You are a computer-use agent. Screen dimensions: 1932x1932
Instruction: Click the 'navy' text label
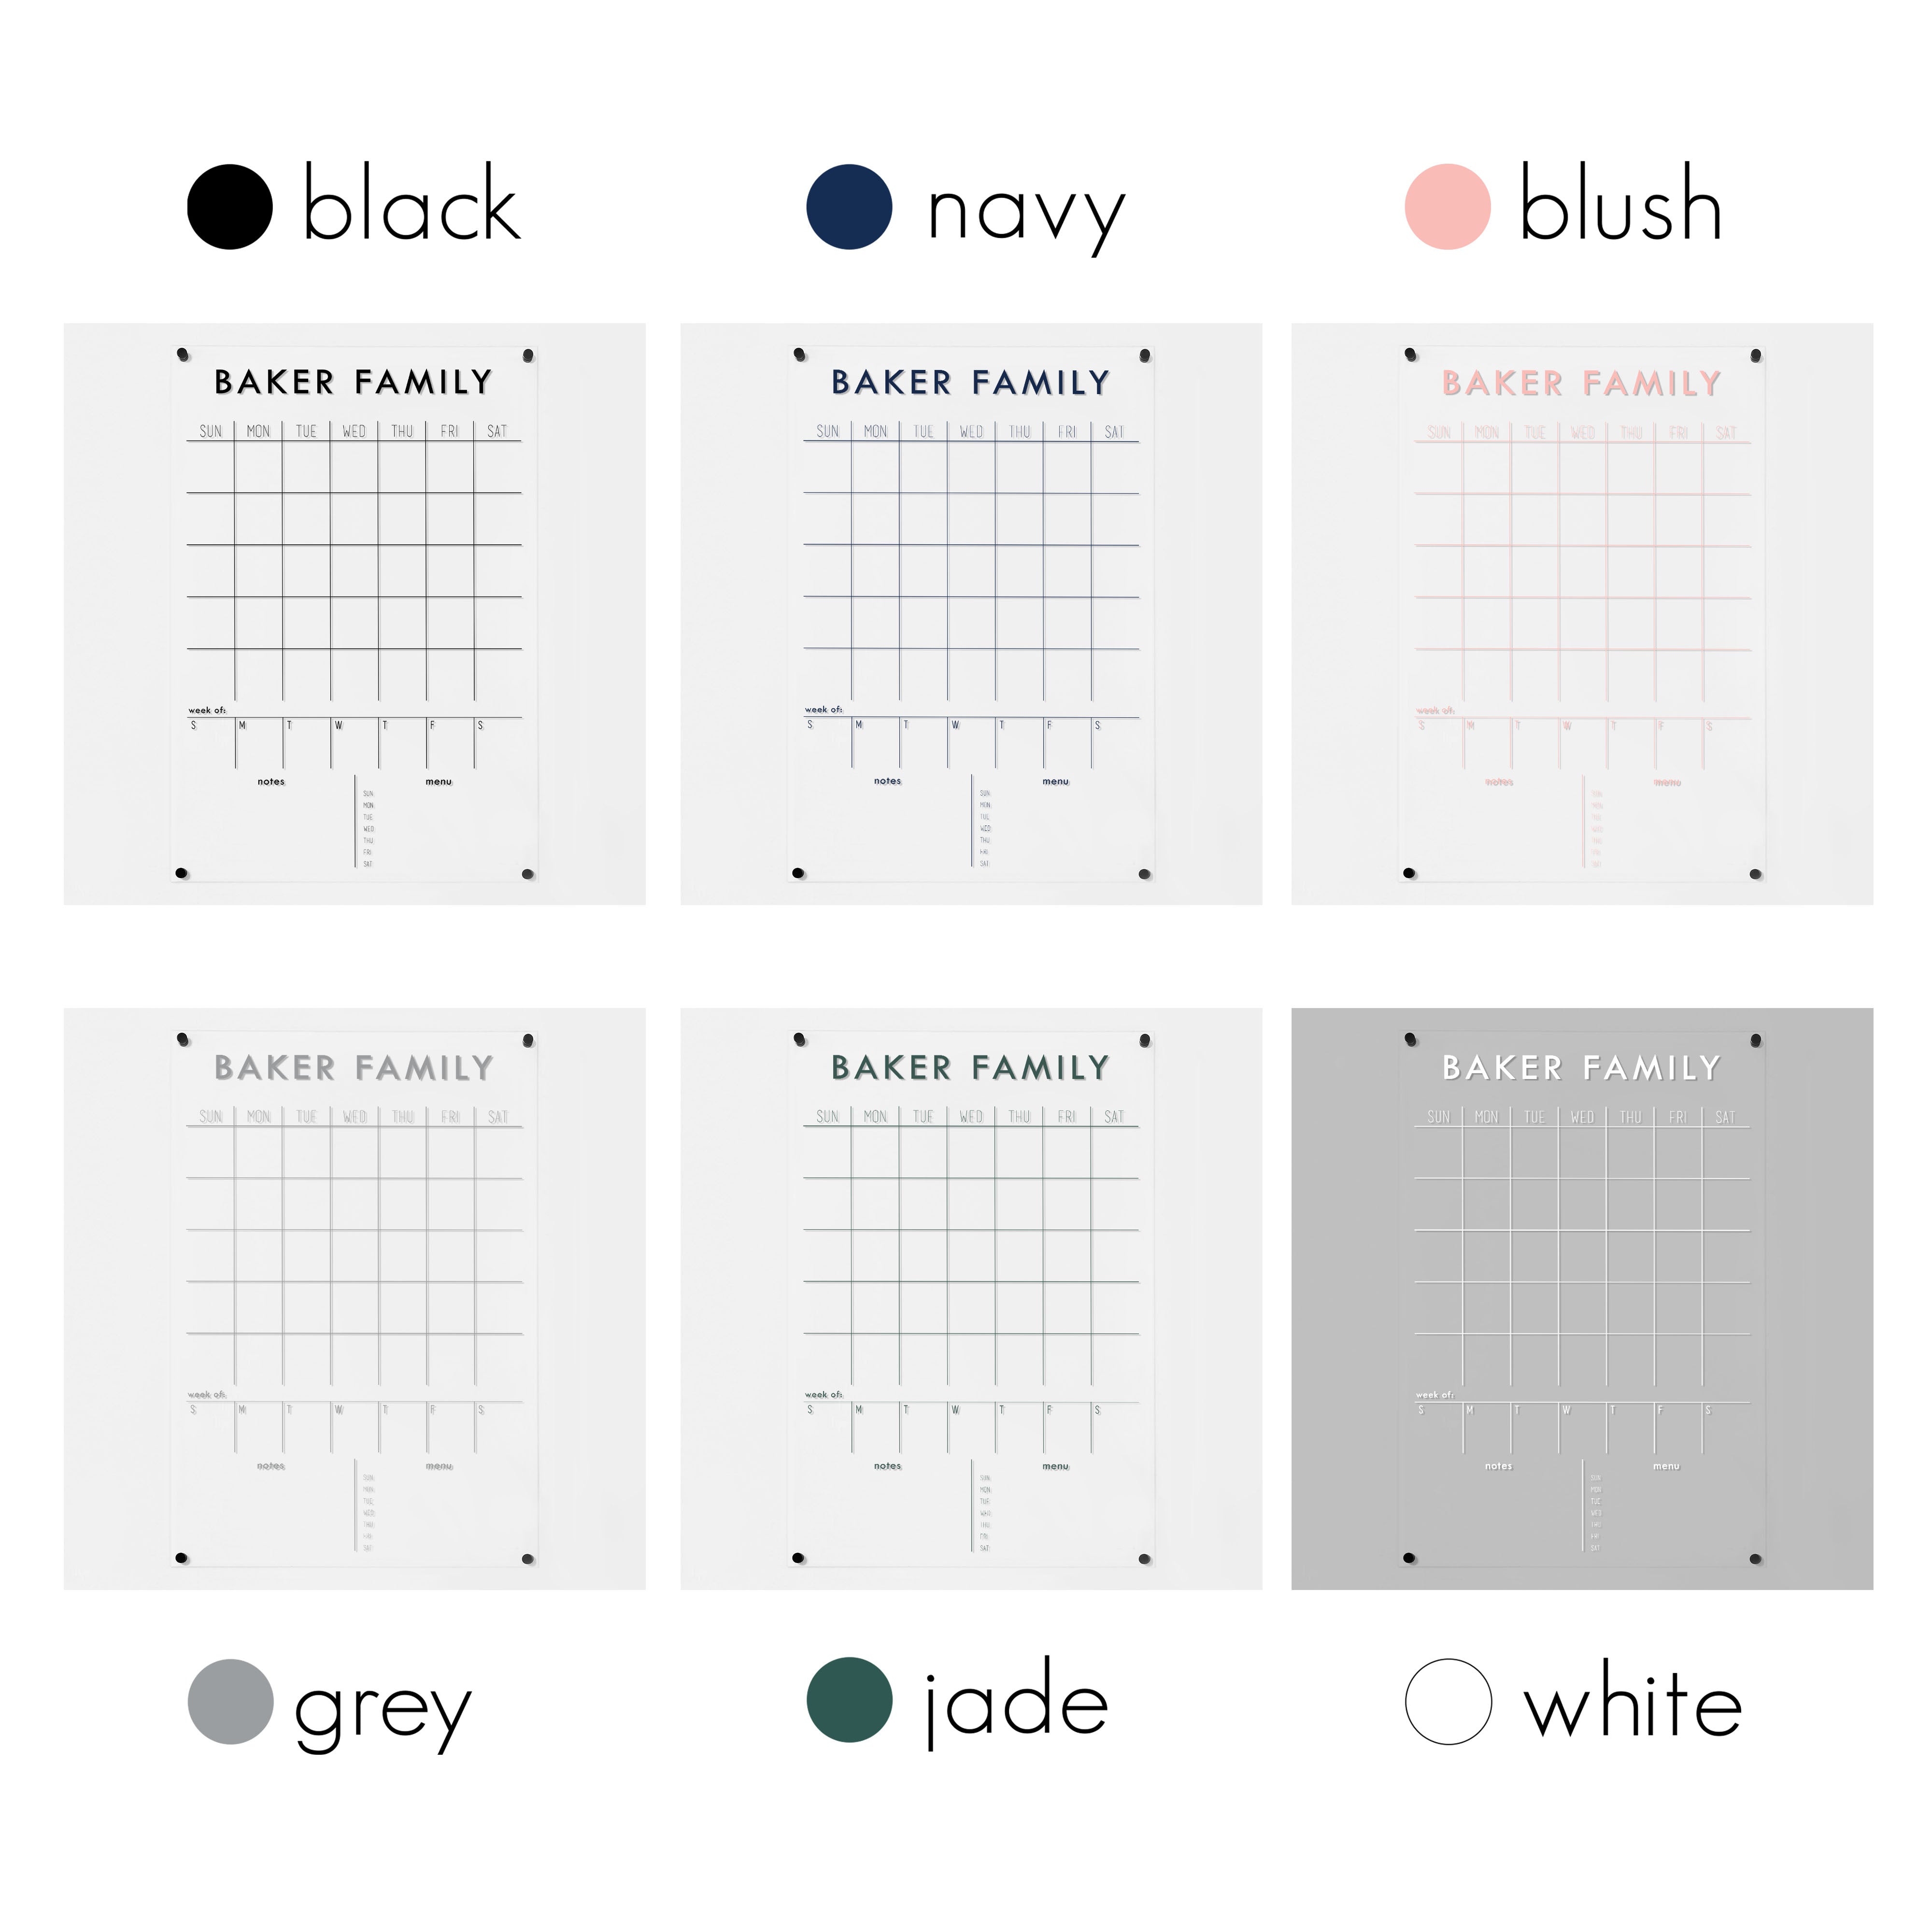coord(1026,216)
